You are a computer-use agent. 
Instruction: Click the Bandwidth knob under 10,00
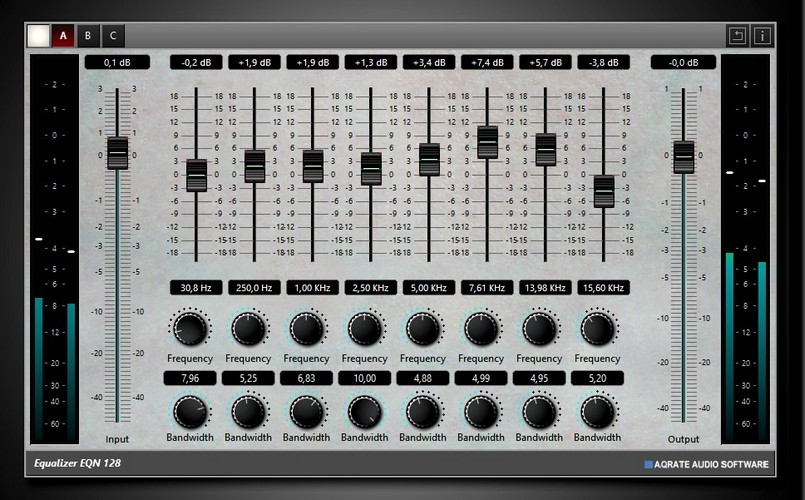tap(365, 411)
